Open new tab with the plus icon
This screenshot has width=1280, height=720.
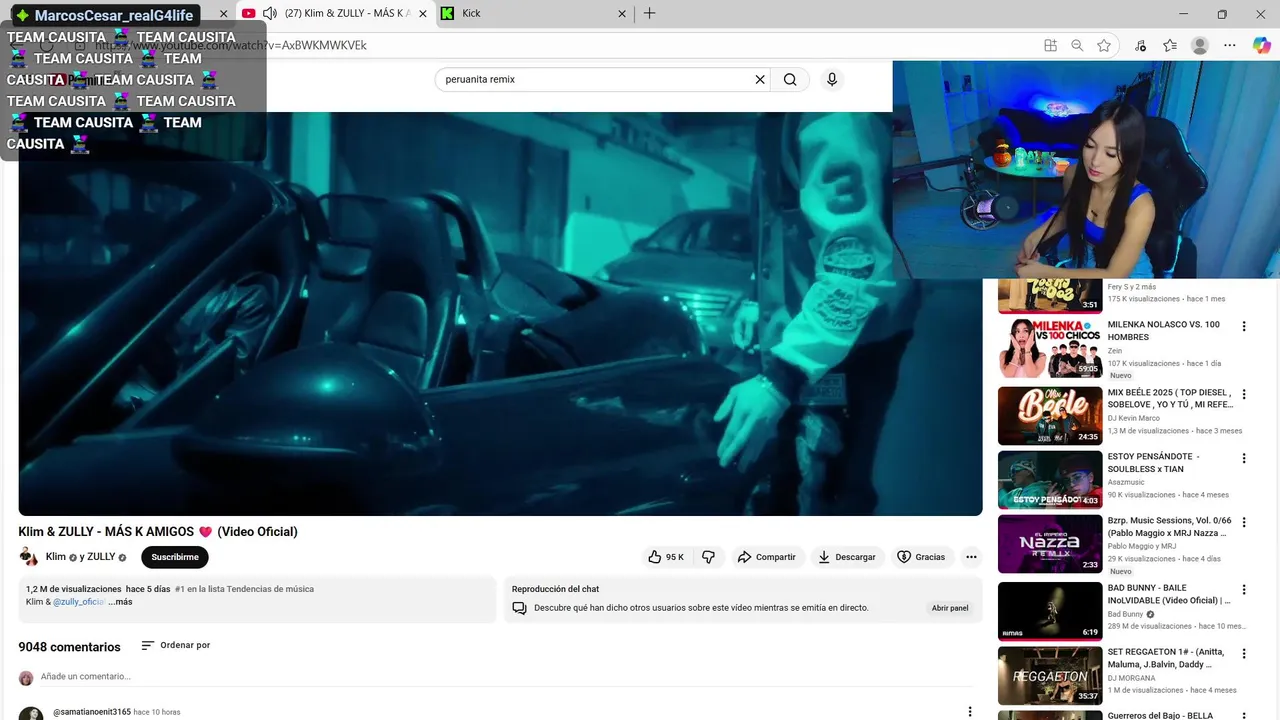[649, 14]
